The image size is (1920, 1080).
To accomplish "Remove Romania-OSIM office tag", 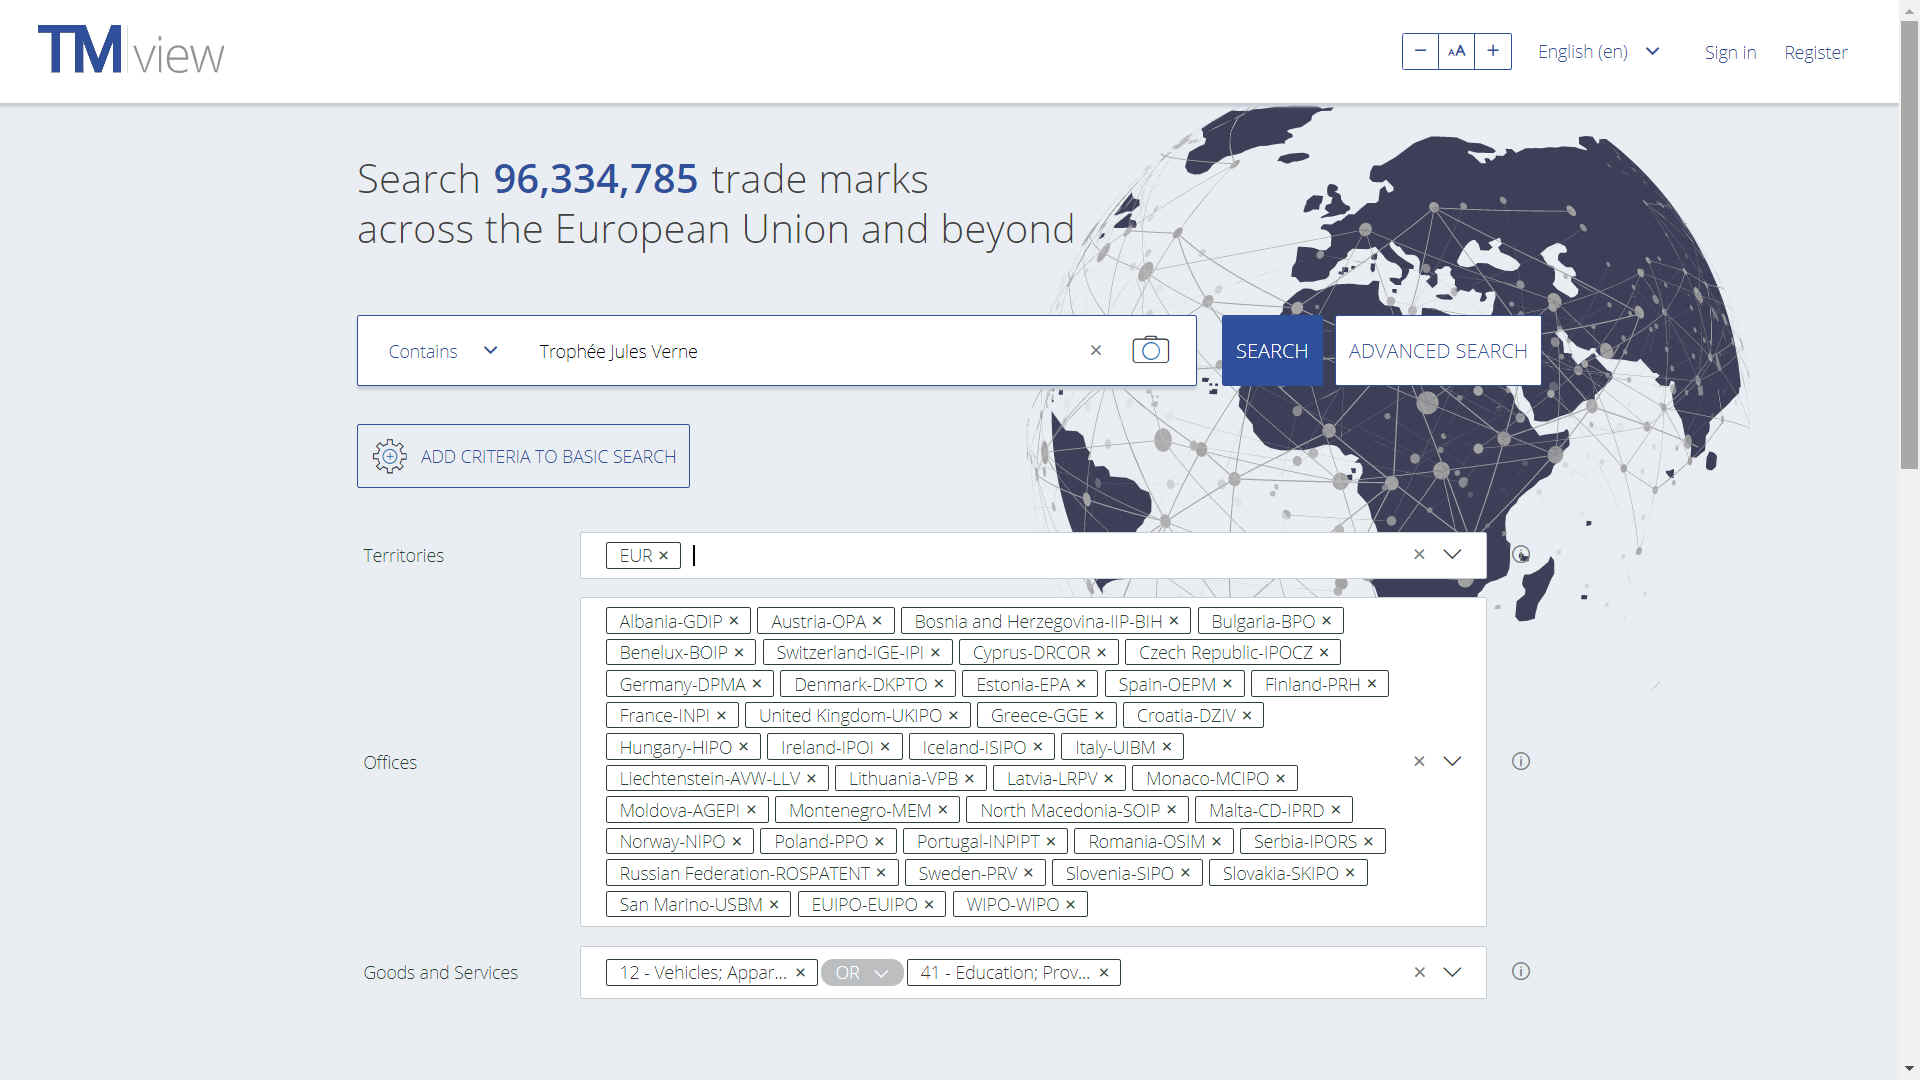I will 1217,842.
